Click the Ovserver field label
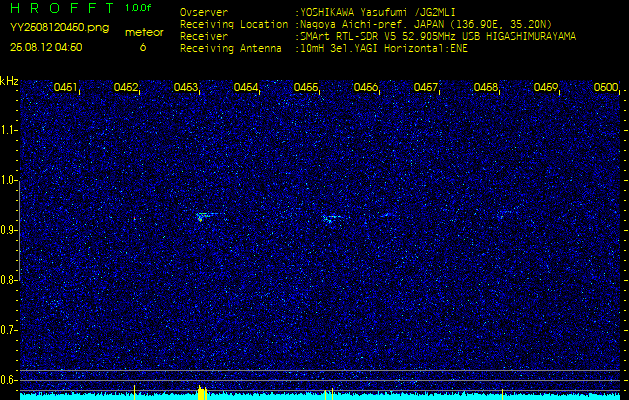The image size is (629, 400). click(204, 12)
